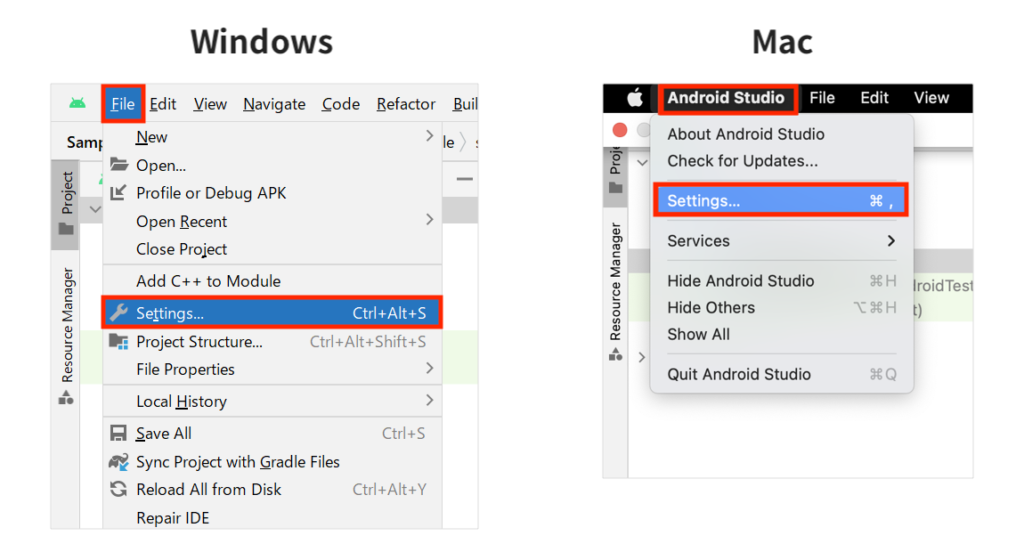Choose Hide Android Studio
This screenshot has width=1024, height=552.
[x=781, y=281]
